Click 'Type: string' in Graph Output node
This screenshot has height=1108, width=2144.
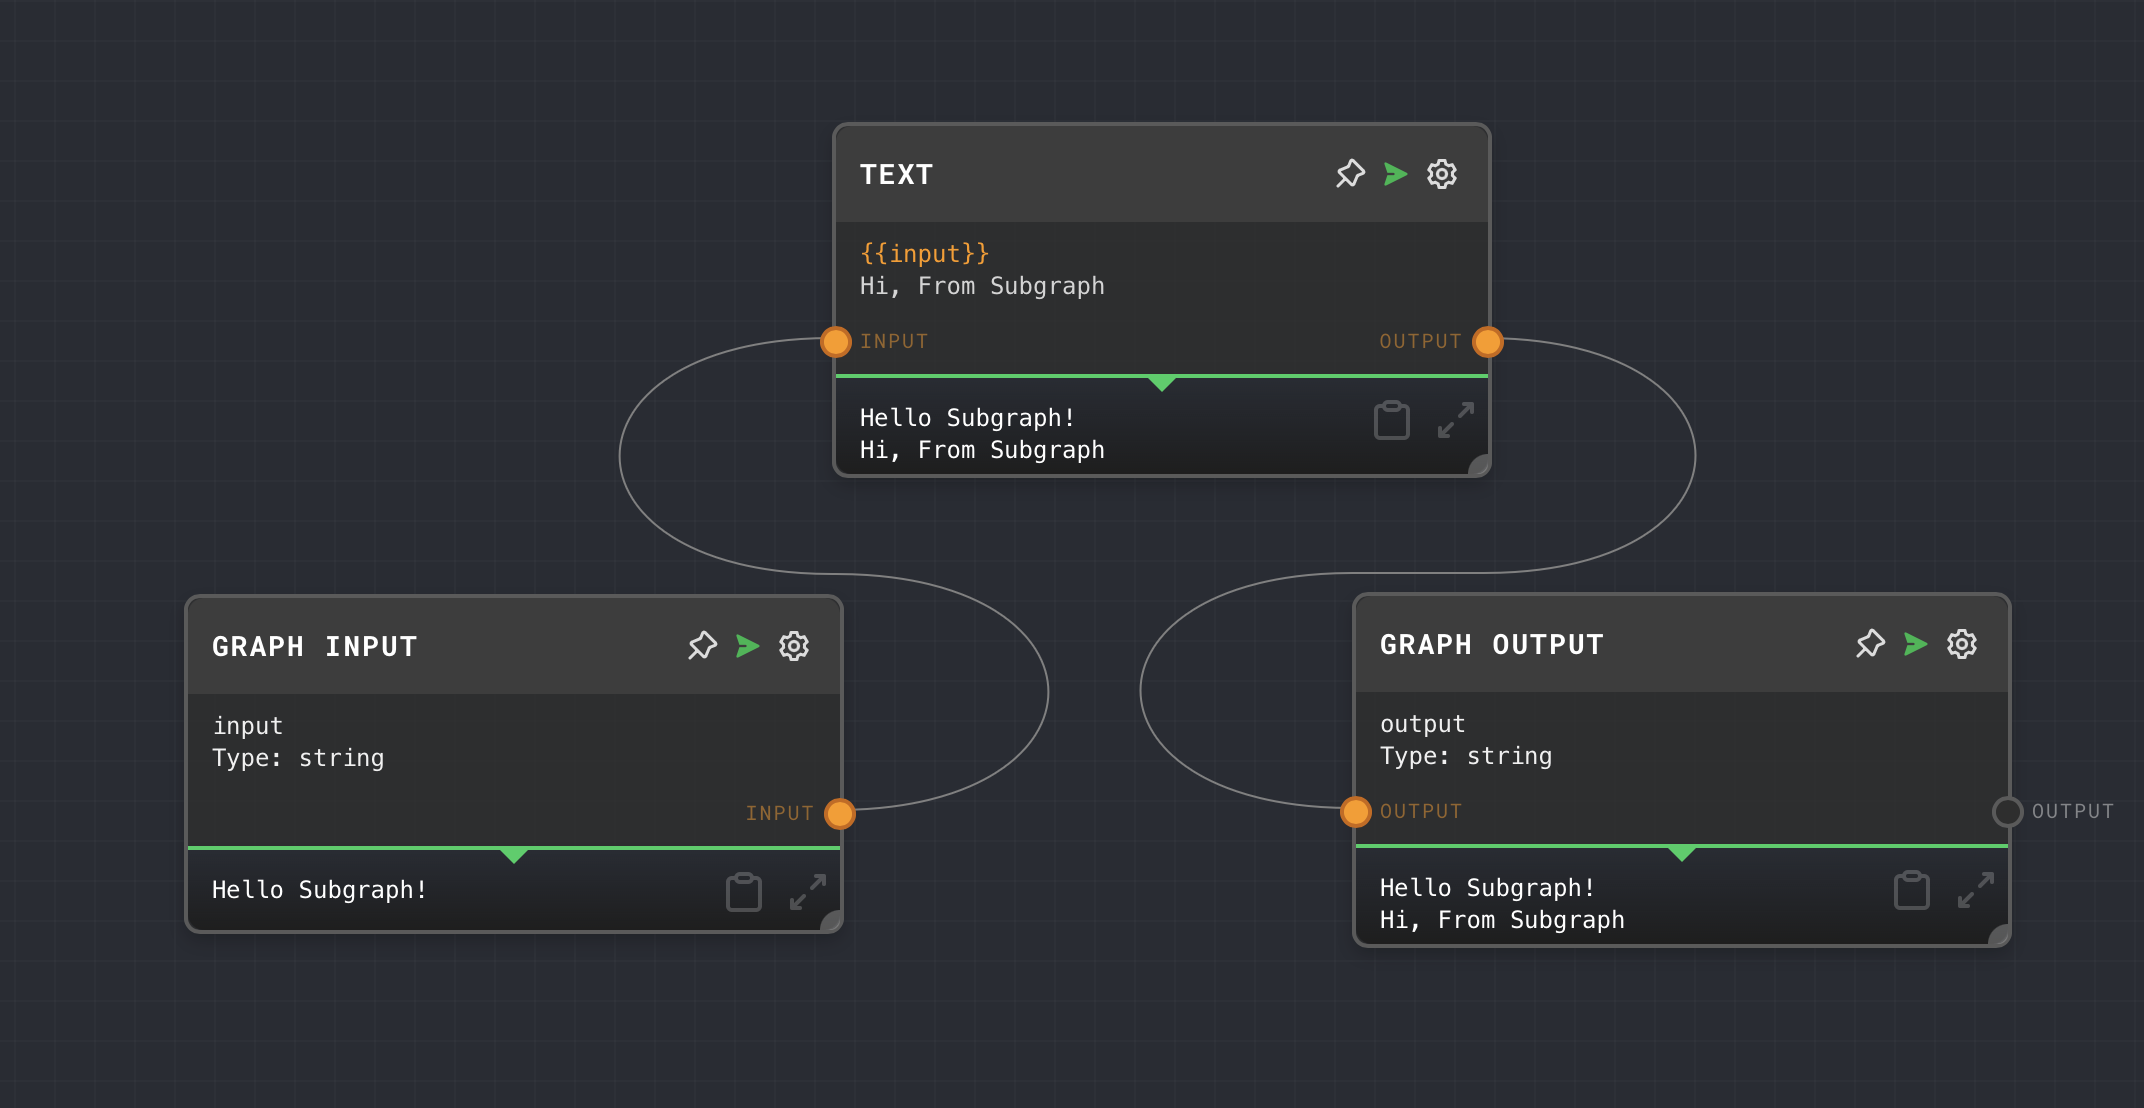point(1466,756)
